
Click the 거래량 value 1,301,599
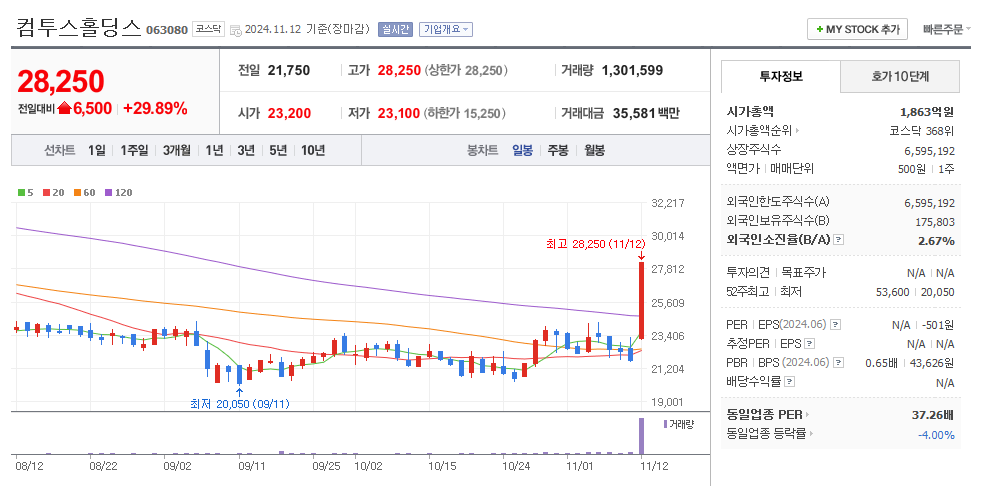click(632, 70)
